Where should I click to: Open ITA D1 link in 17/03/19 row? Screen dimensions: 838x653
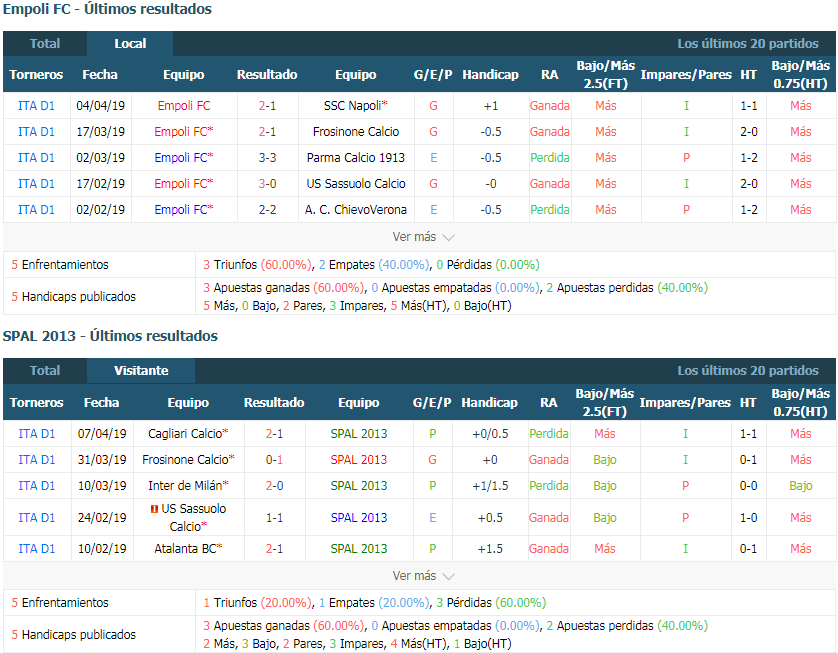(x=36, y=131)
